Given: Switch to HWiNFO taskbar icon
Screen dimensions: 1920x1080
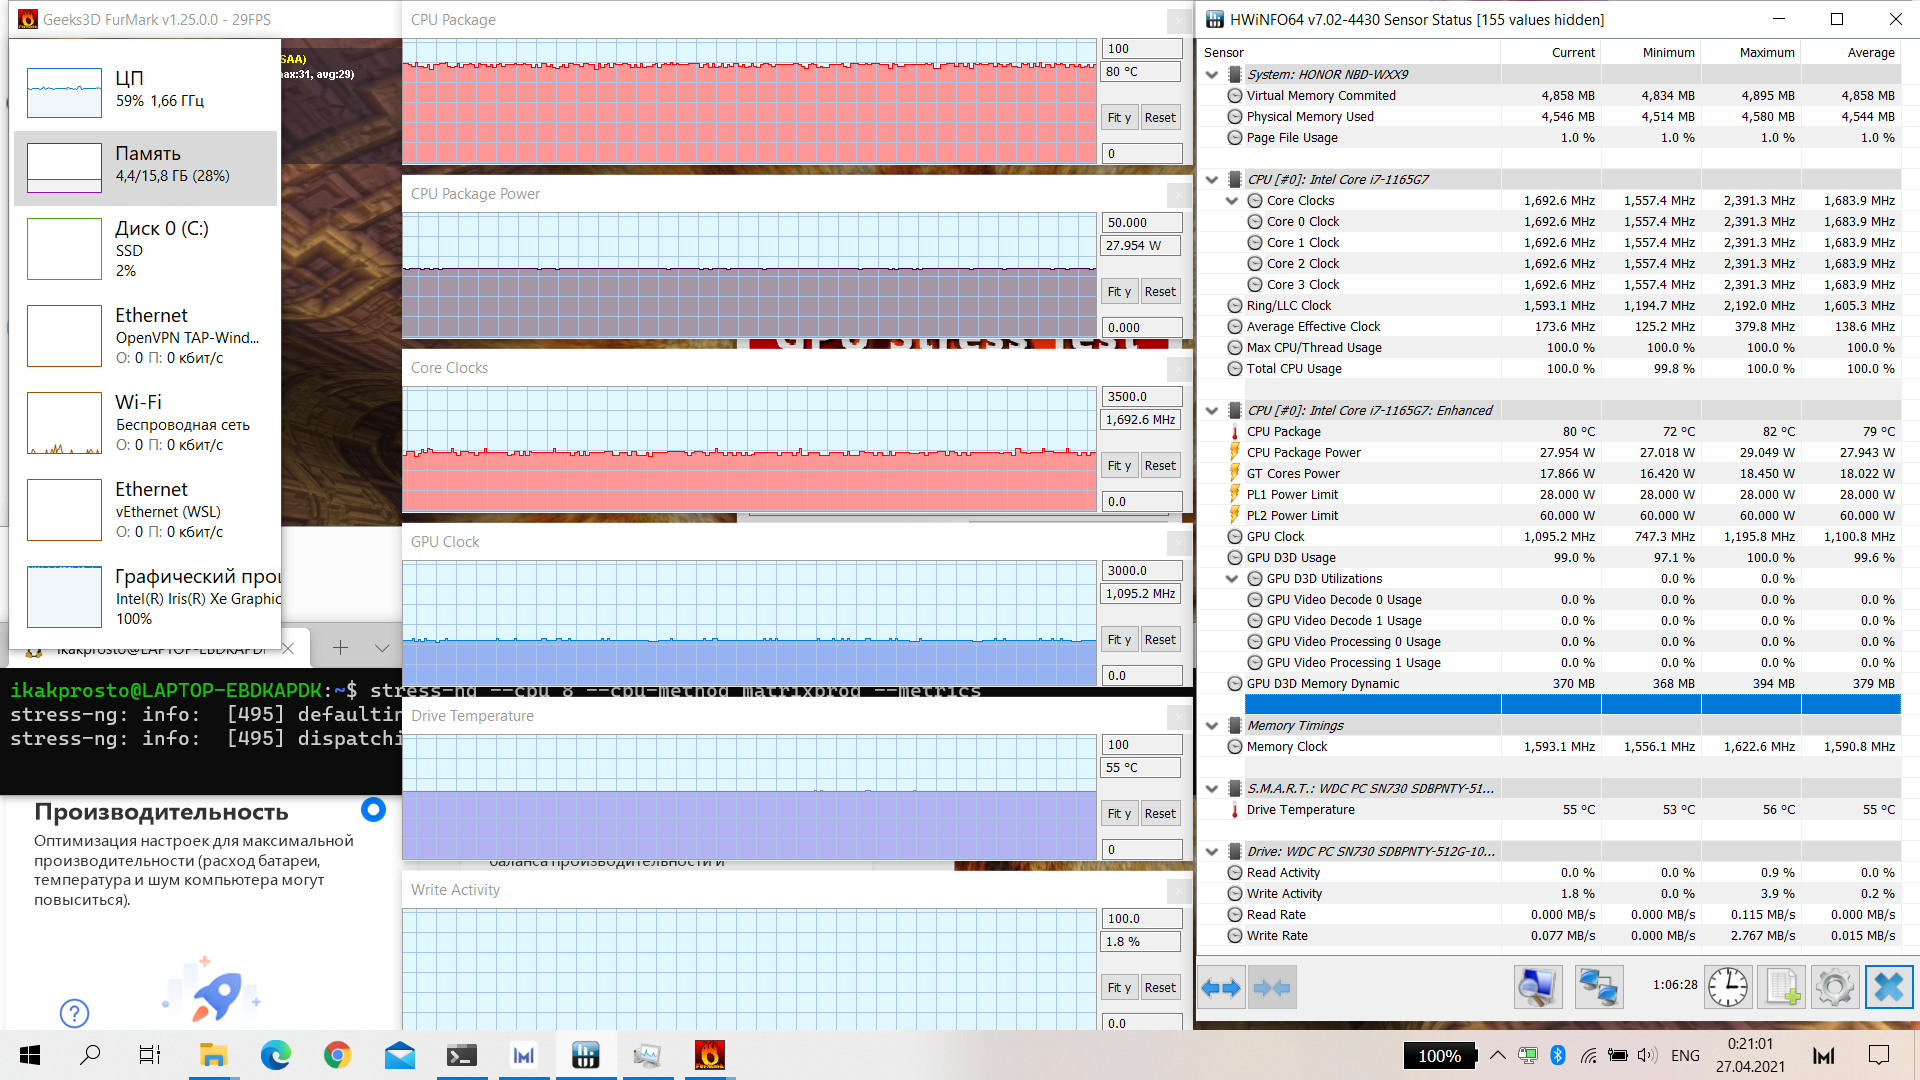Looking at the screenshot, I should click(x=585, y=1055).
